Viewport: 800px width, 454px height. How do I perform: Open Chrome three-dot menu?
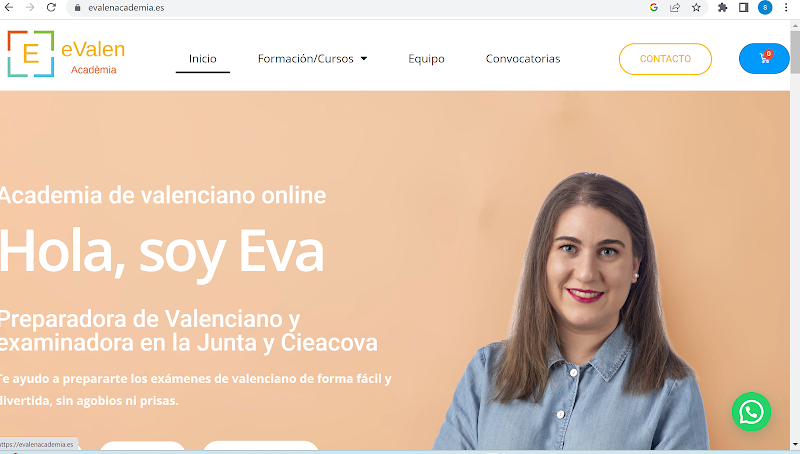[786, 8]
